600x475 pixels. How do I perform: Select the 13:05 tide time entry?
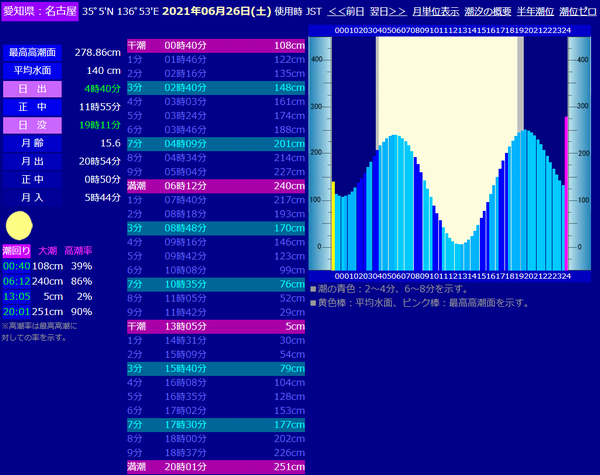click(16, 296)
